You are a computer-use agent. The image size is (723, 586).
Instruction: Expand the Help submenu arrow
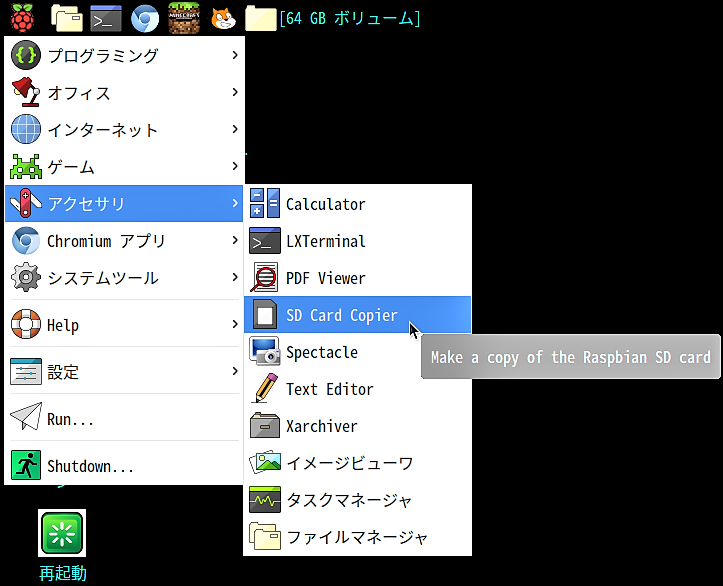tap(235, 324)
